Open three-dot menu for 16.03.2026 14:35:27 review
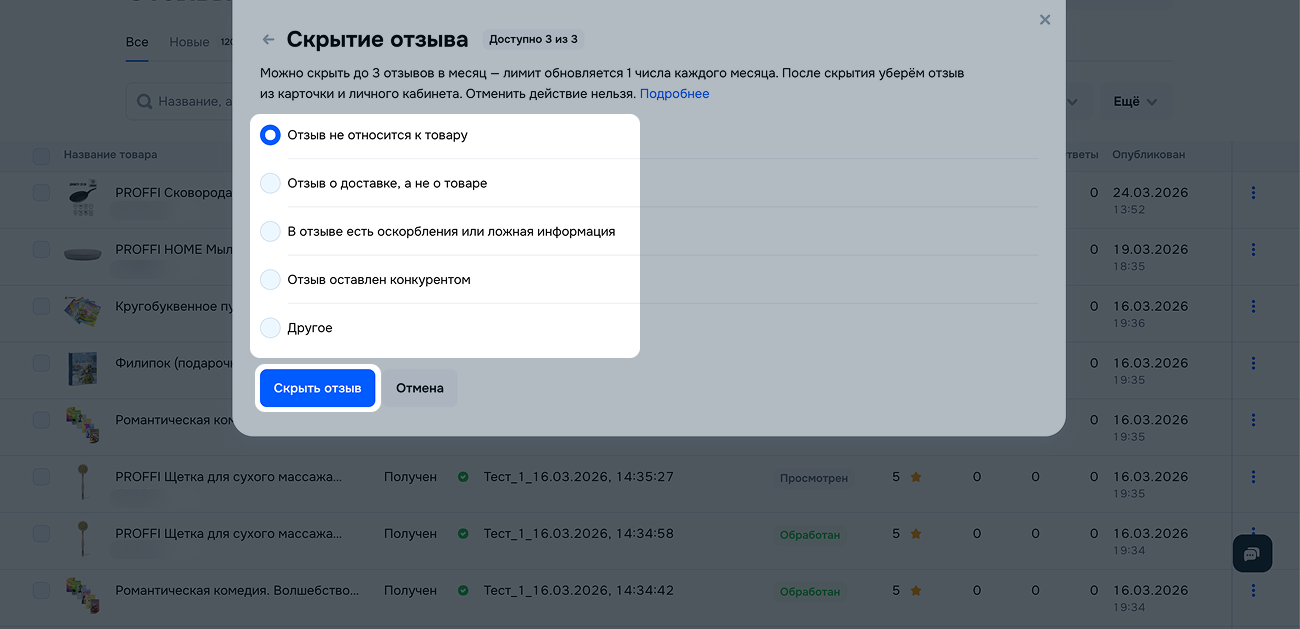1300x629 pixels. click(1253, 477)
